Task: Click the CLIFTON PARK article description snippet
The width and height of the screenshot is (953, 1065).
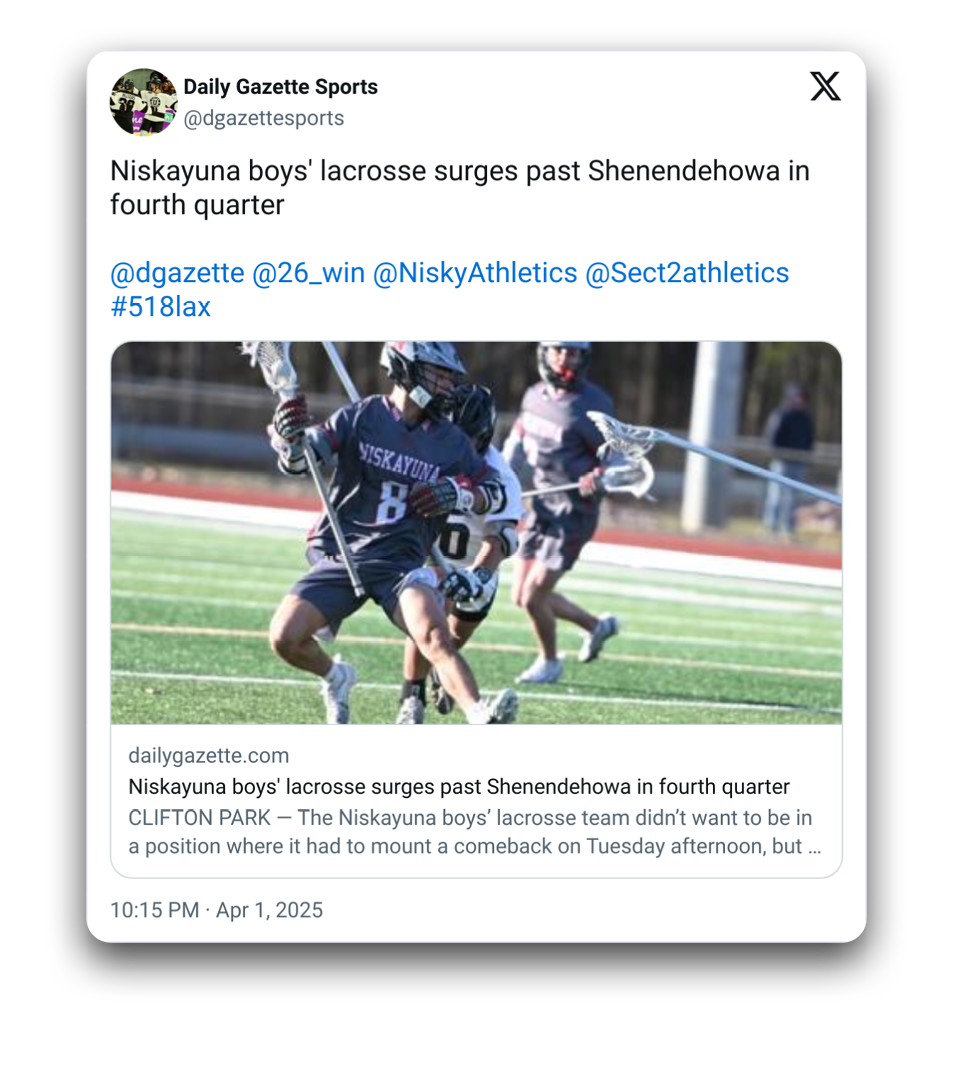Action: 474,832
